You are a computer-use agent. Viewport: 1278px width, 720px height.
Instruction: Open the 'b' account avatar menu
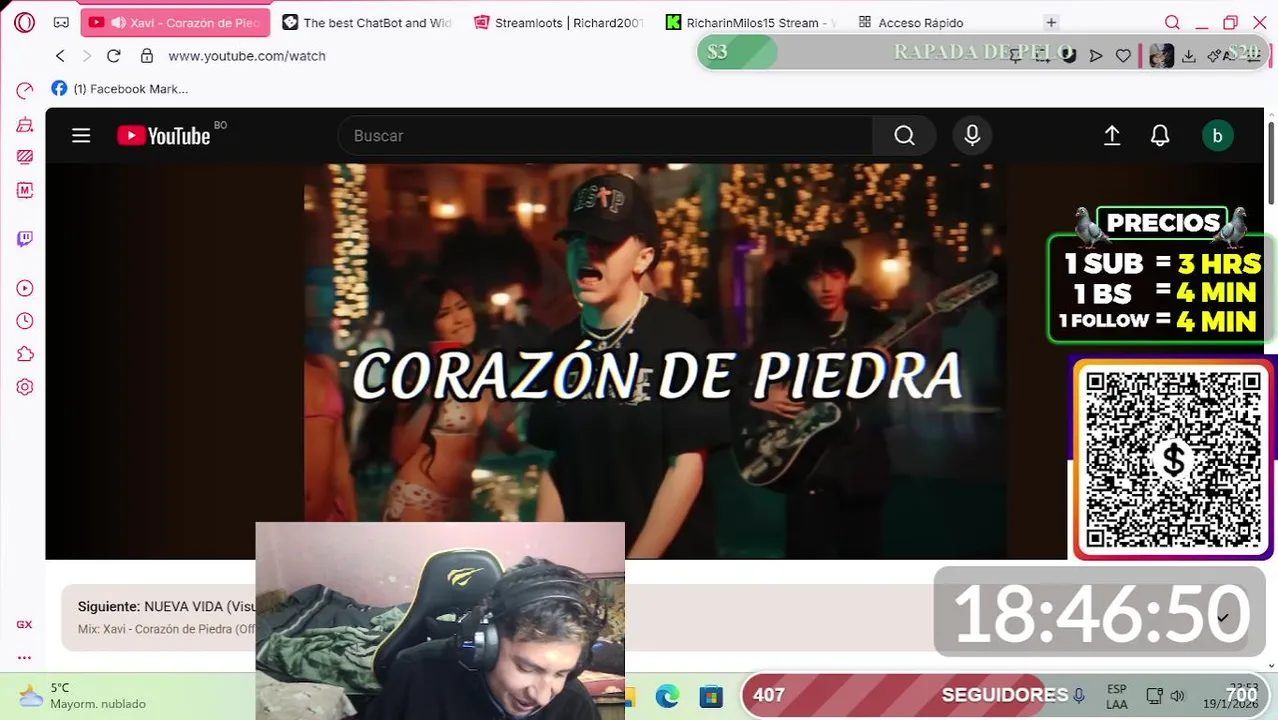click(1217, 136)
